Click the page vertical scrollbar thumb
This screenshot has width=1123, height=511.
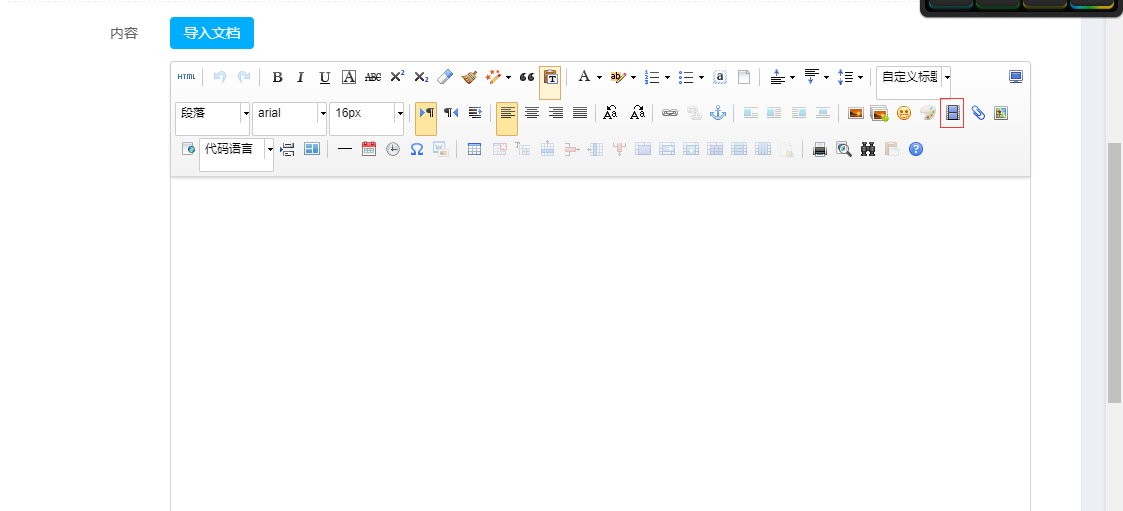[x=1114, y=272]
